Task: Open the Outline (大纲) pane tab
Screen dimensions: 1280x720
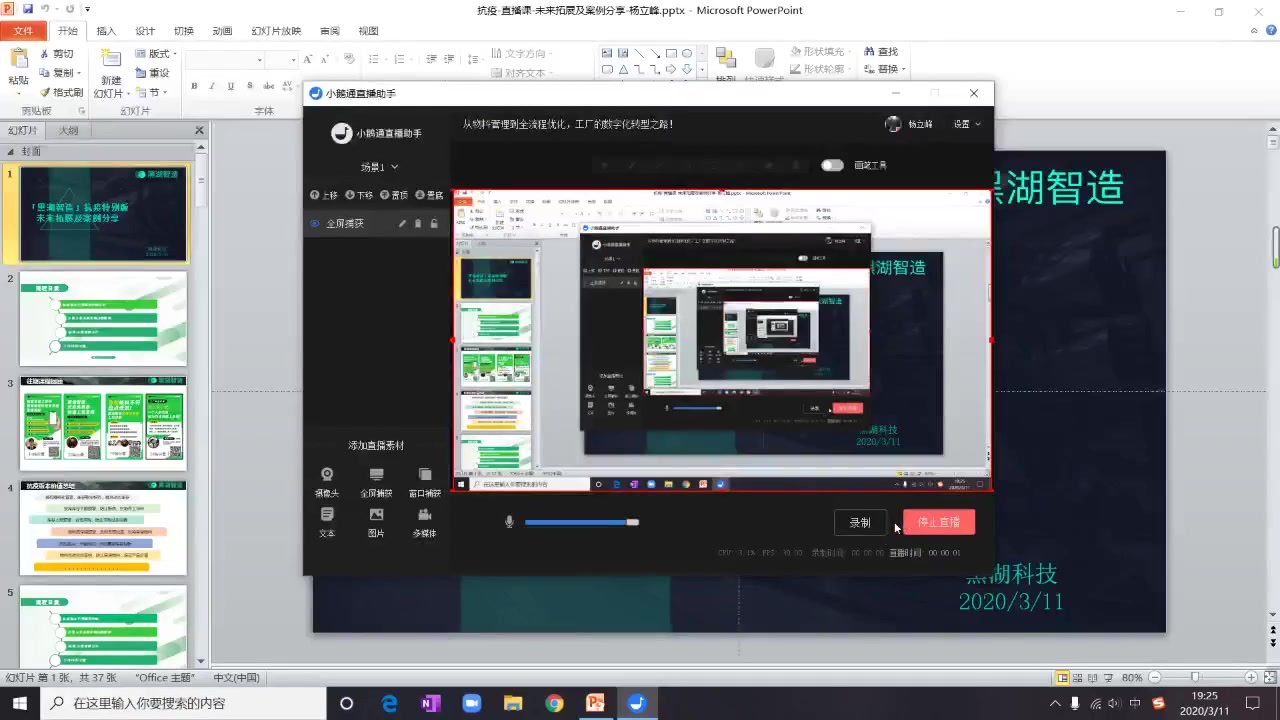Action: 68,131
